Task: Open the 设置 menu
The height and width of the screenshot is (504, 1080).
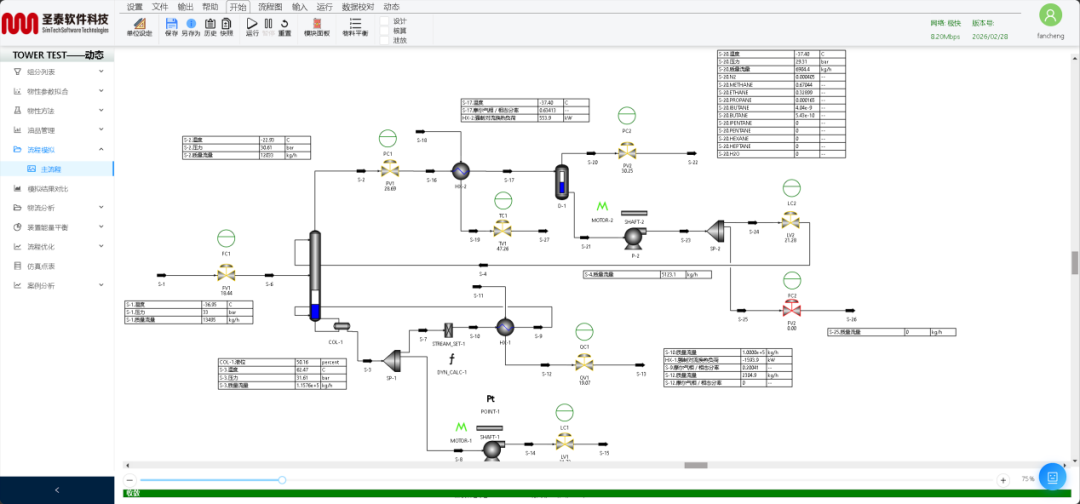Action: point(134,7)
